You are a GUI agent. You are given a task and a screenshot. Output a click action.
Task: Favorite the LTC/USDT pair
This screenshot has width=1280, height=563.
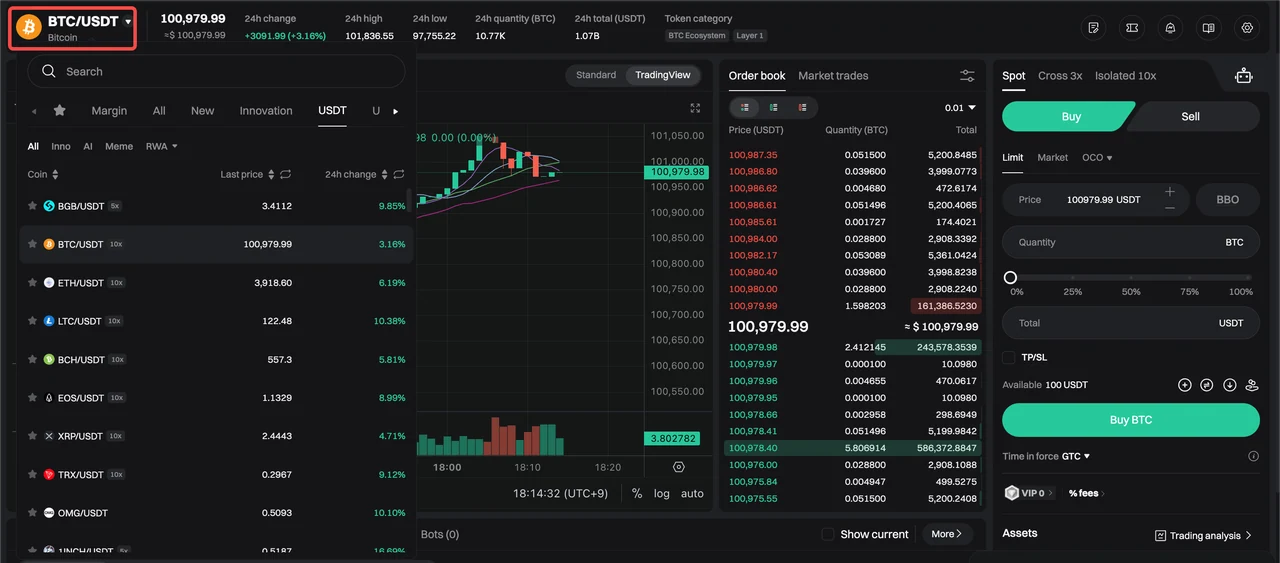(x=33, y=321)
